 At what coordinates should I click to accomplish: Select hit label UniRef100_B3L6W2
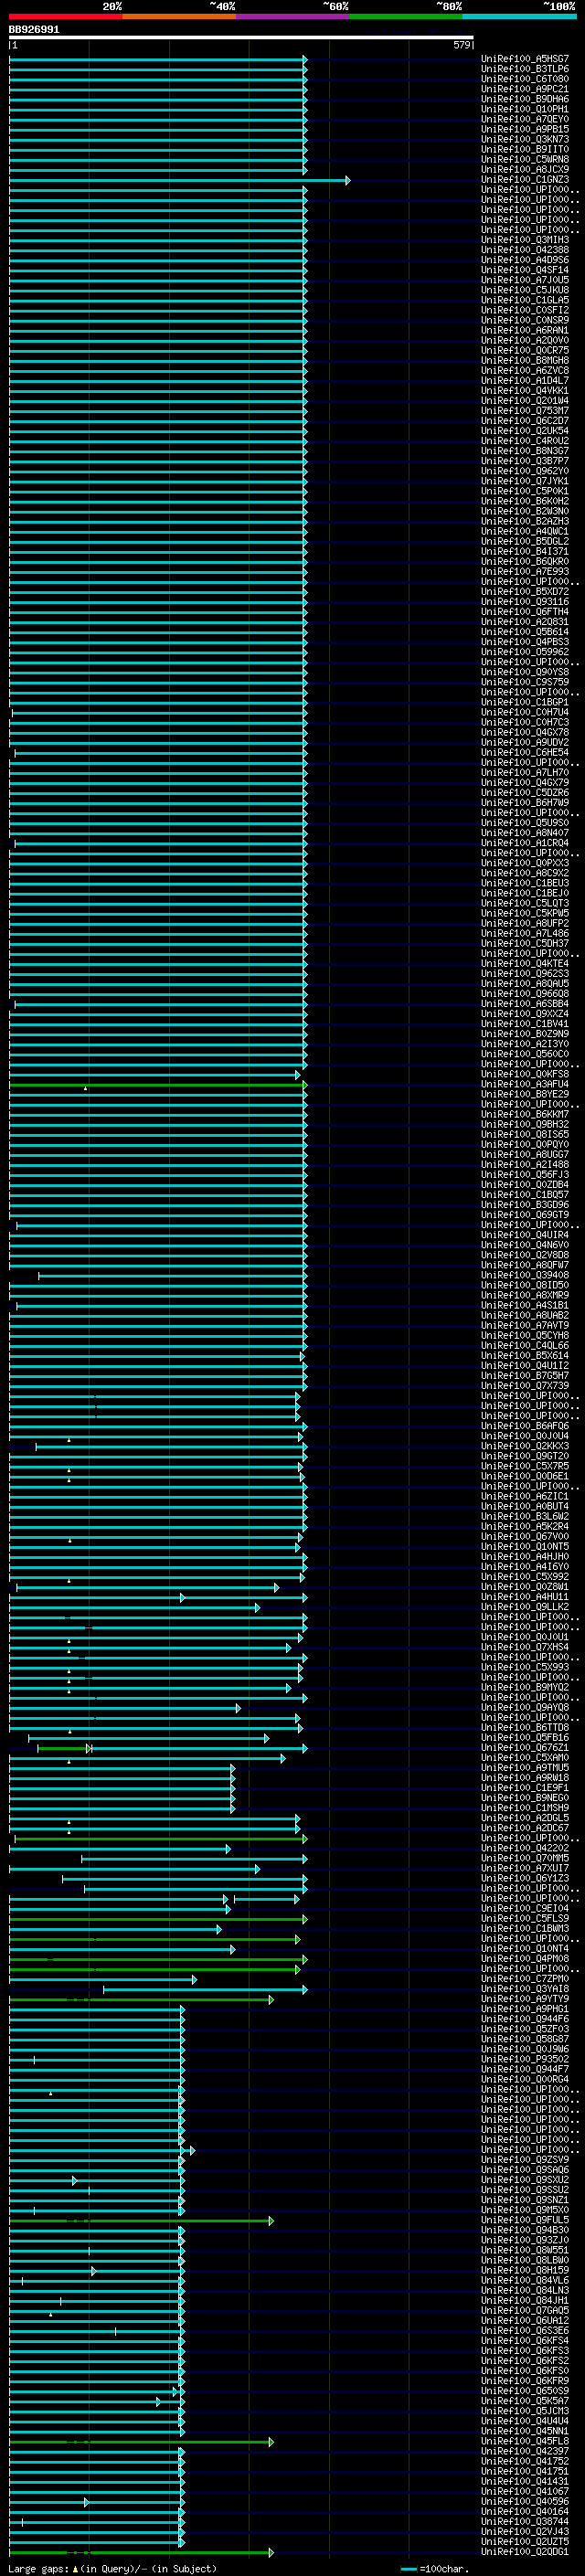pyautogui.click(x=525, y=1516)
